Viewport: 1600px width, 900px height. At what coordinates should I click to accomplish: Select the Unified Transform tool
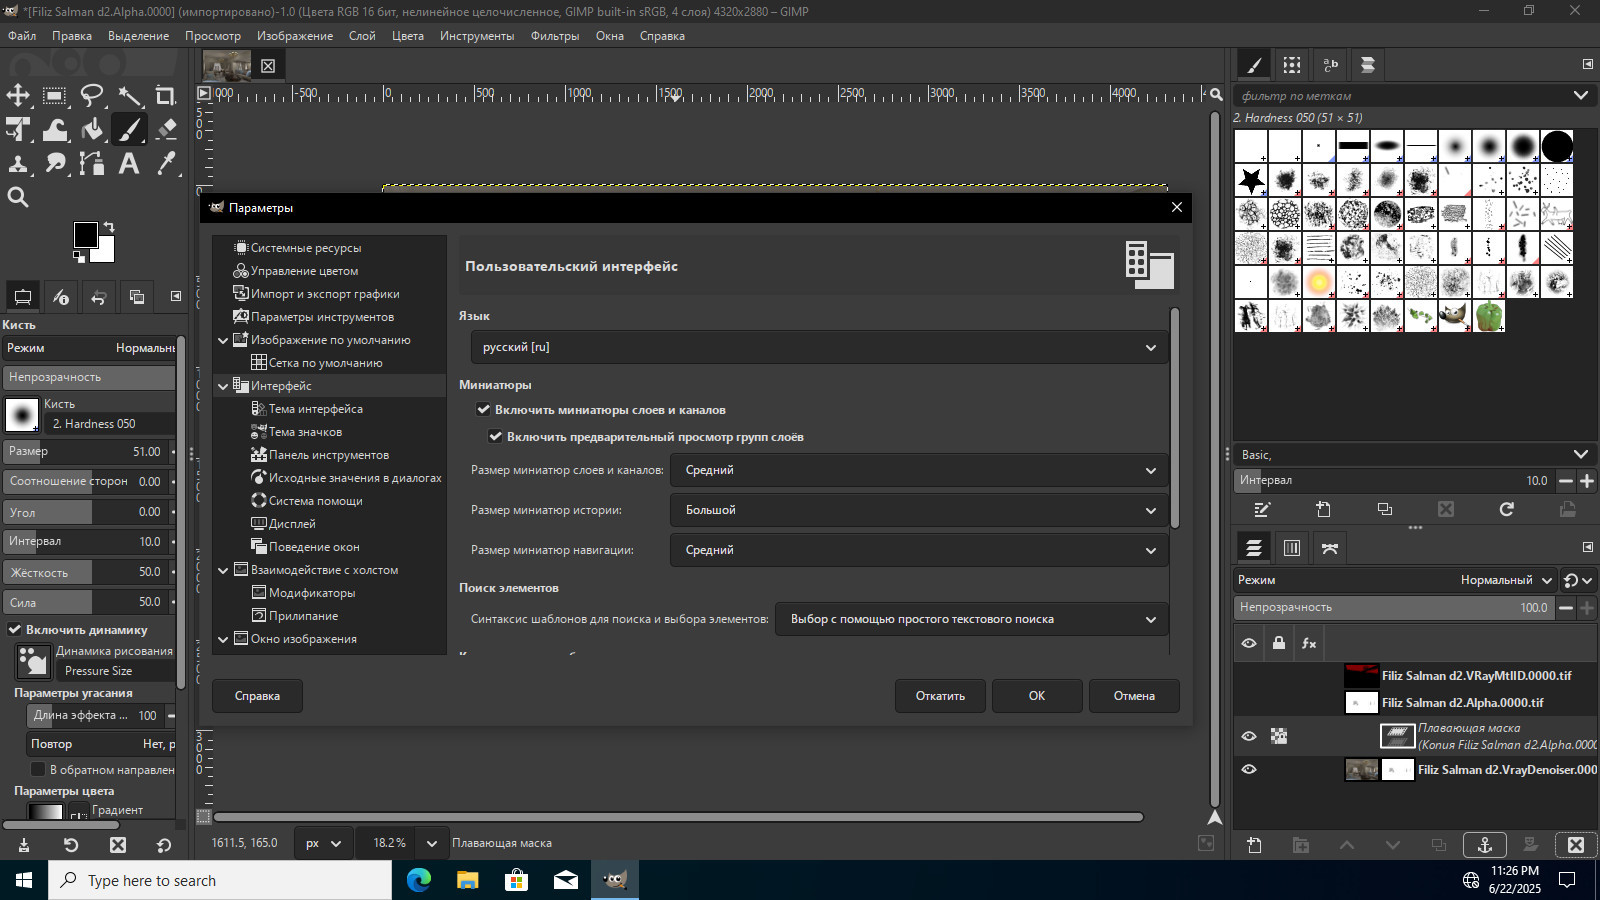(18, 129)
